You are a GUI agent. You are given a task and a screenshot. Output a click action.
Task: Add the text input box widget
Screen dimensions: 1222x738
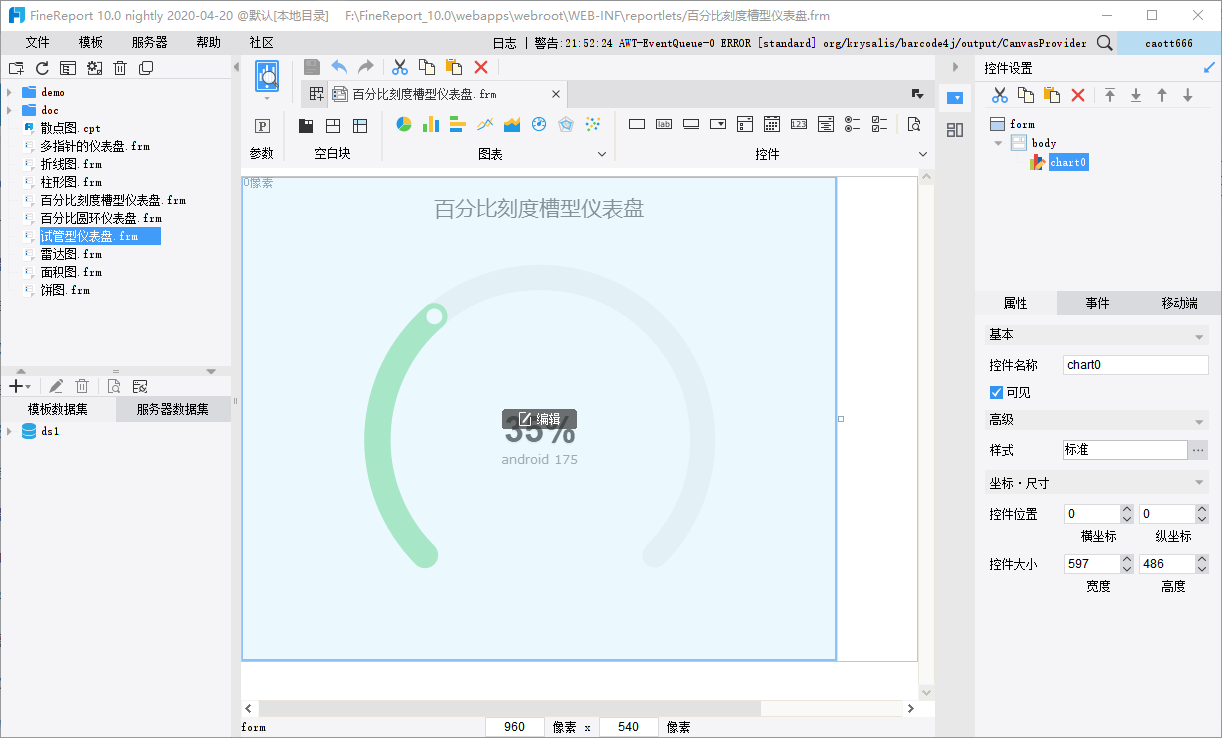637,125
